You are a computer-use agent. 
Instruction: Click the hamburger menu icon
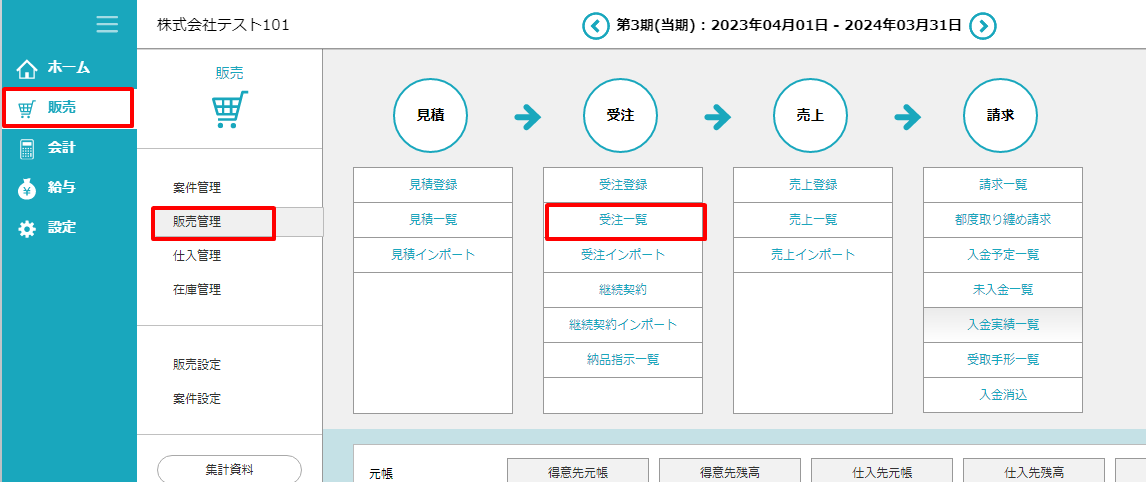click(107, 25)
